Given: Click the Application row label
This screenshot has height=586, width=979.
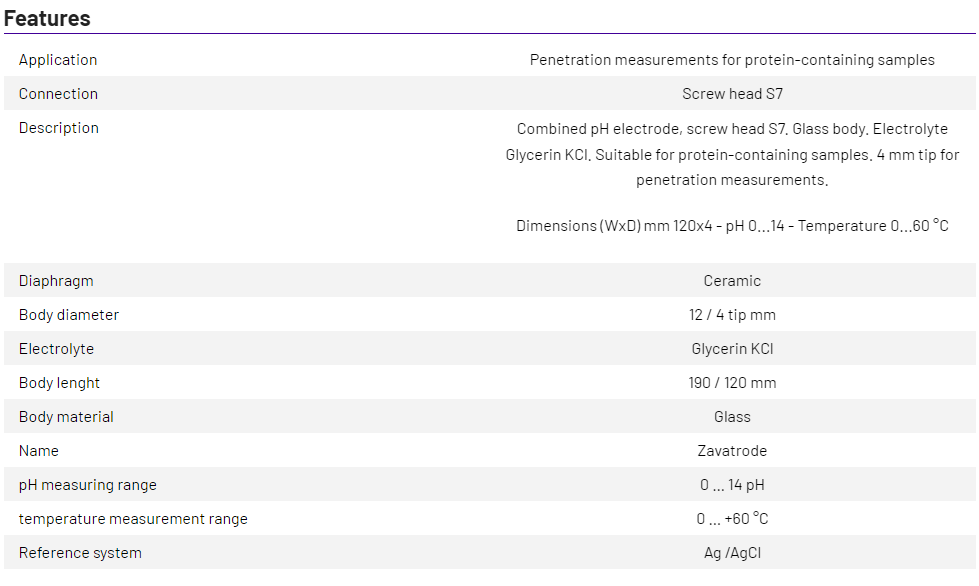Looking at the screenshot, I should [x=58, y=60].
